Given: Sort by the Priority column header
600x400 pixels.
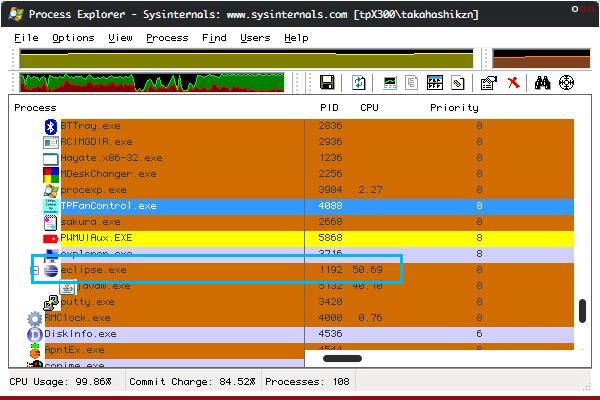Looking at the screenshot, I should coord(454,108).
